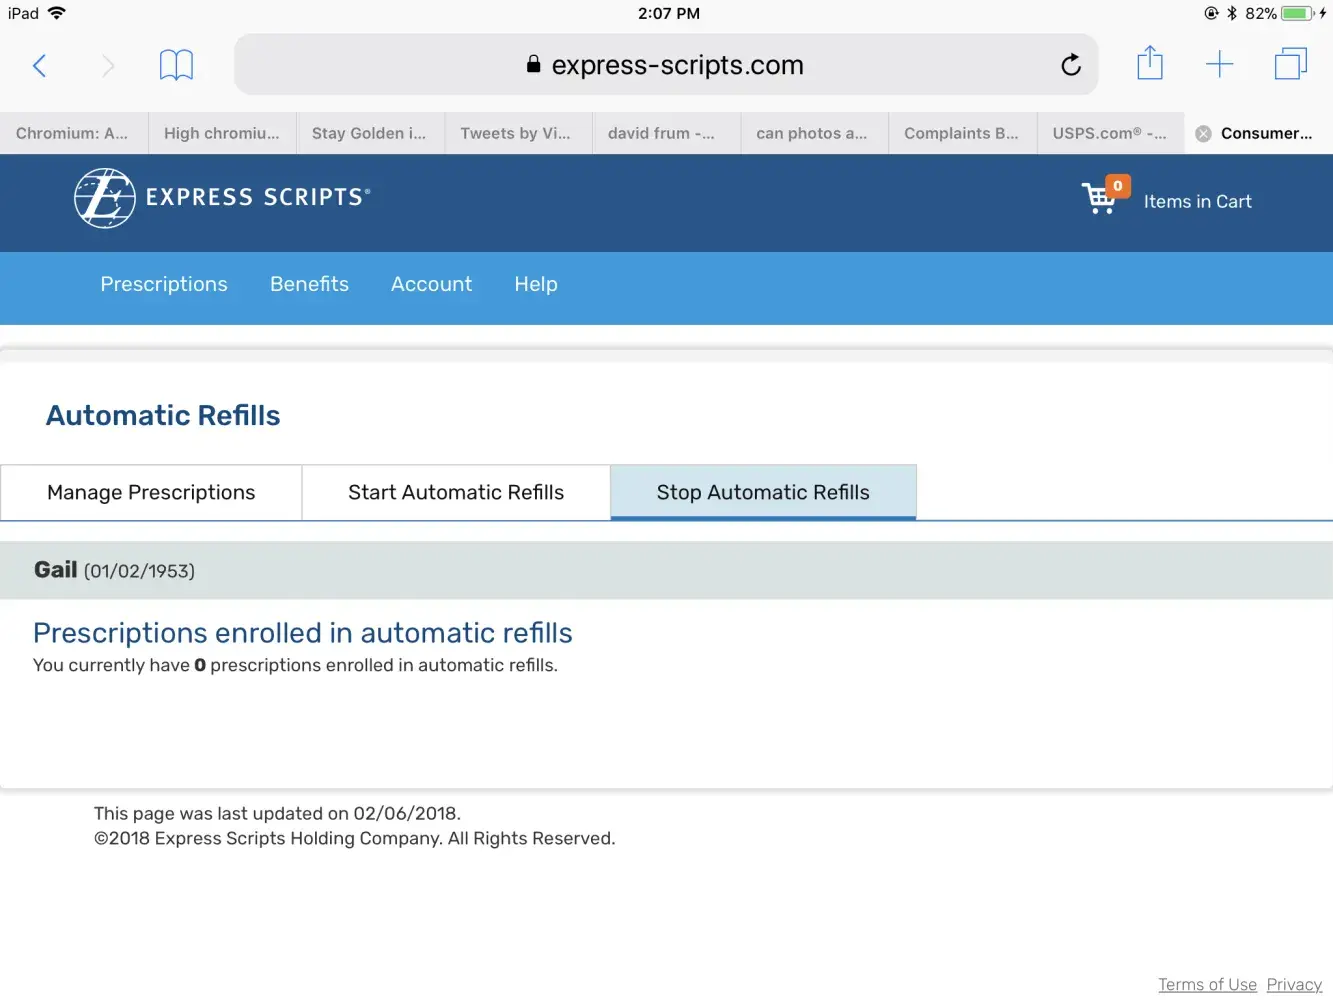Open the Help menu
1333x1000 pixels.
(x=536, y=284)
